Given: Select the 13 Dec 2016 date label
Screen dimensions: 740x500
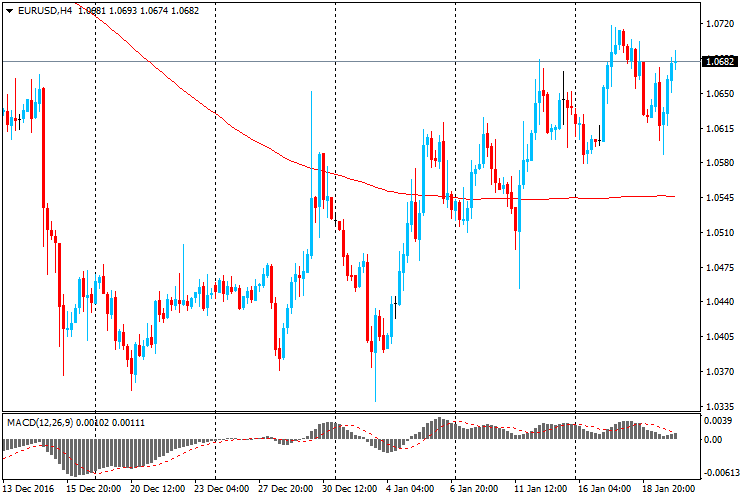Looking at the screenshot, I should tap(30, 489).
